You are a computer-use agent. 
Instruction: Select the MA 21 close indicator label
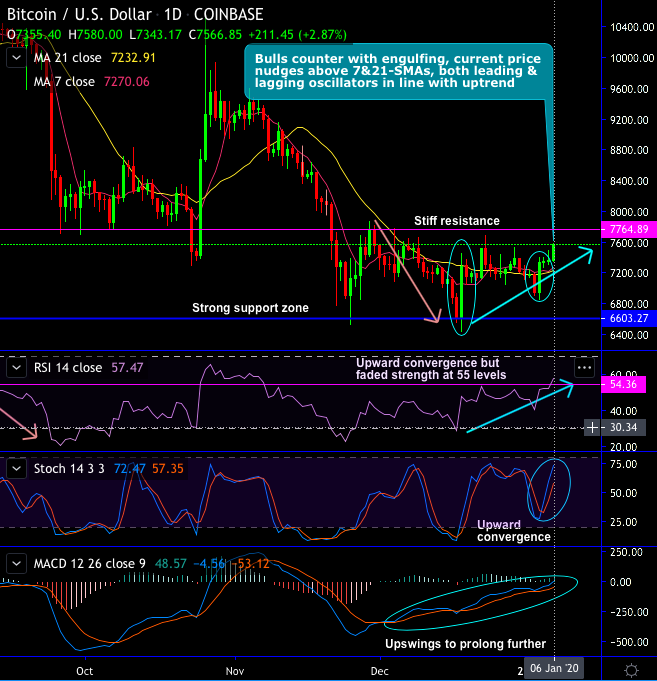68,58
